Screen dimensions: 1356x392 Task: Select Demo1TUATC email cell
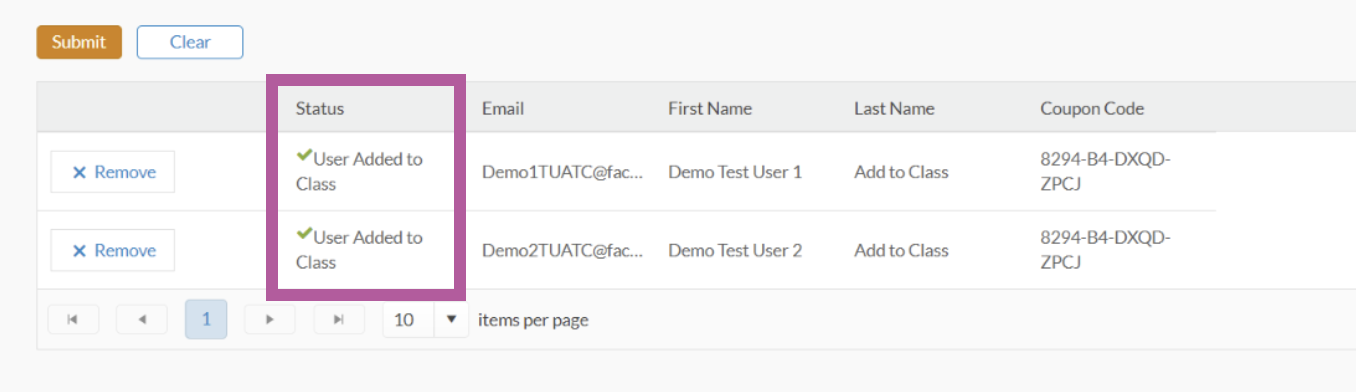562,172
